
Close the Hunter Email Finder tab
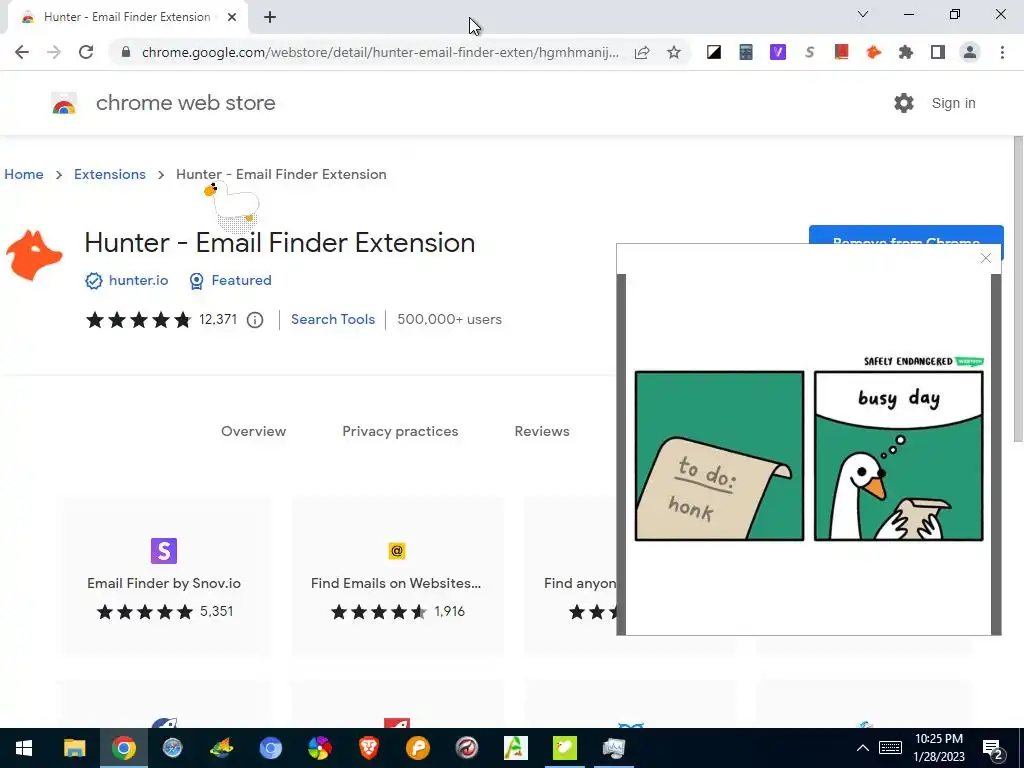232,17
